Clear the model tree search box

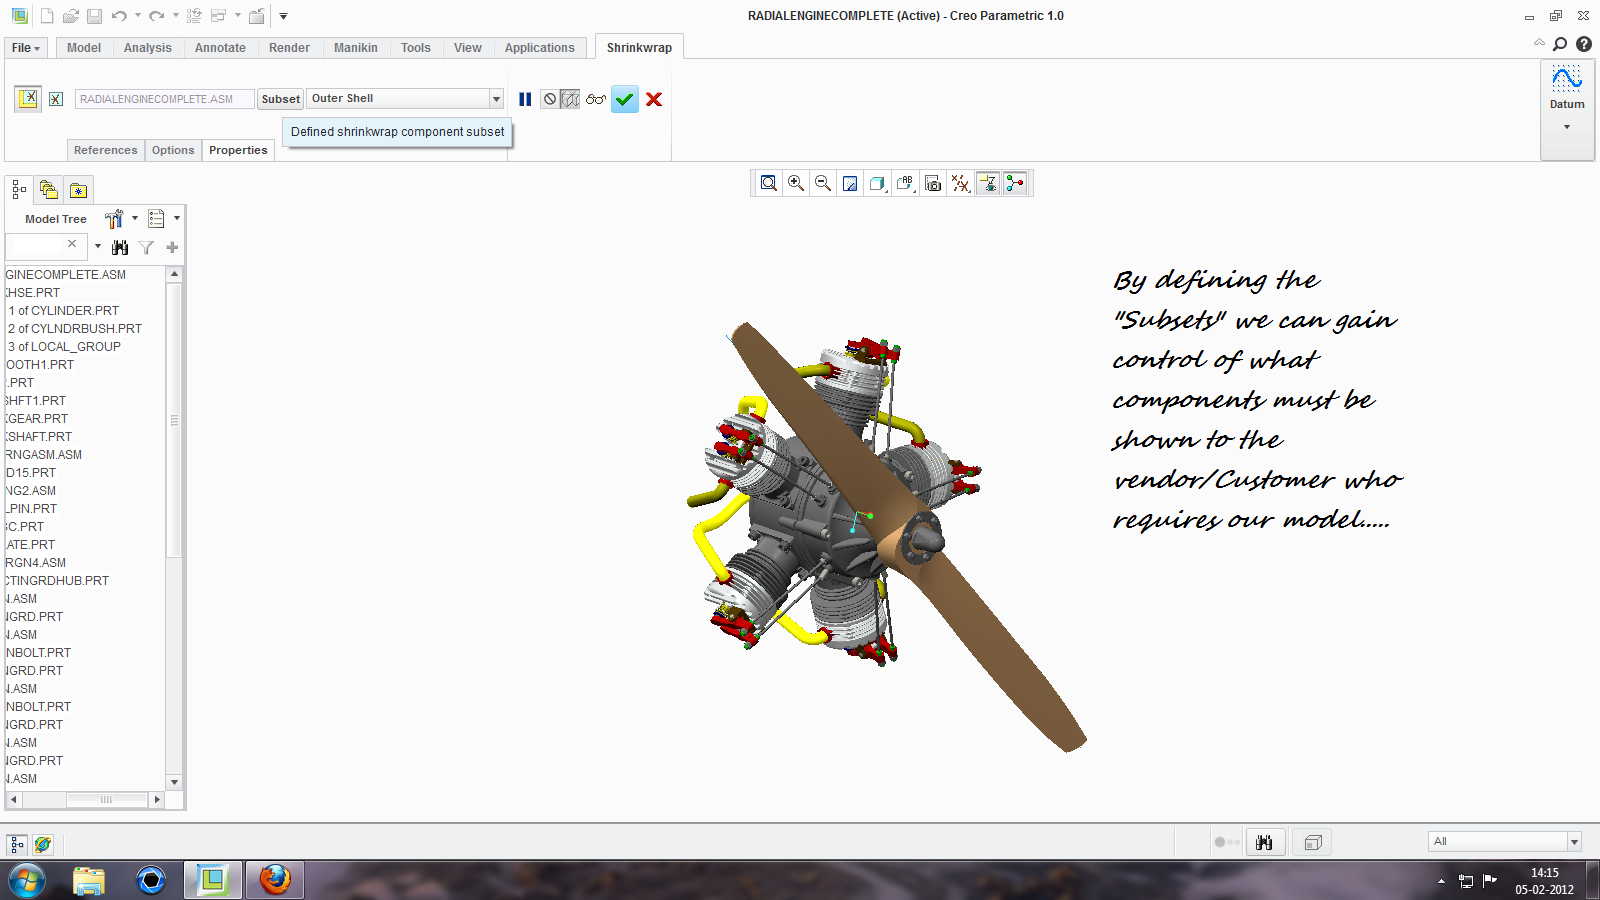coord(72,244)
